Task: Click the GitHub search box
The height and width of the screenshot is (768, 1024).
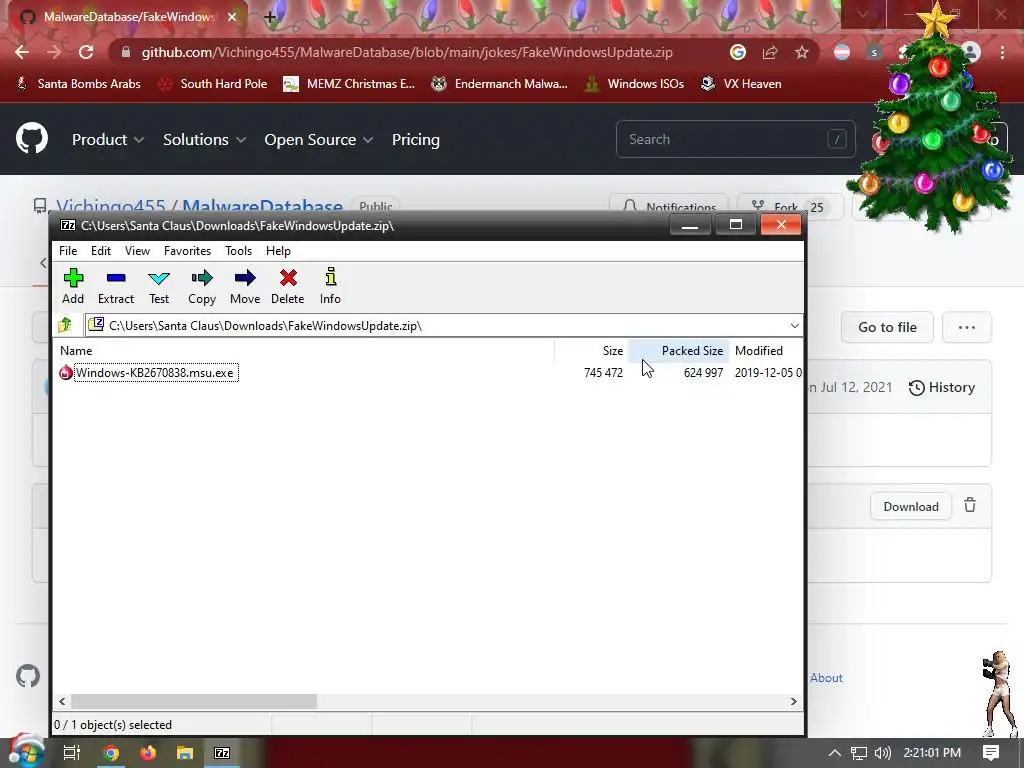Action: [735, 139]
